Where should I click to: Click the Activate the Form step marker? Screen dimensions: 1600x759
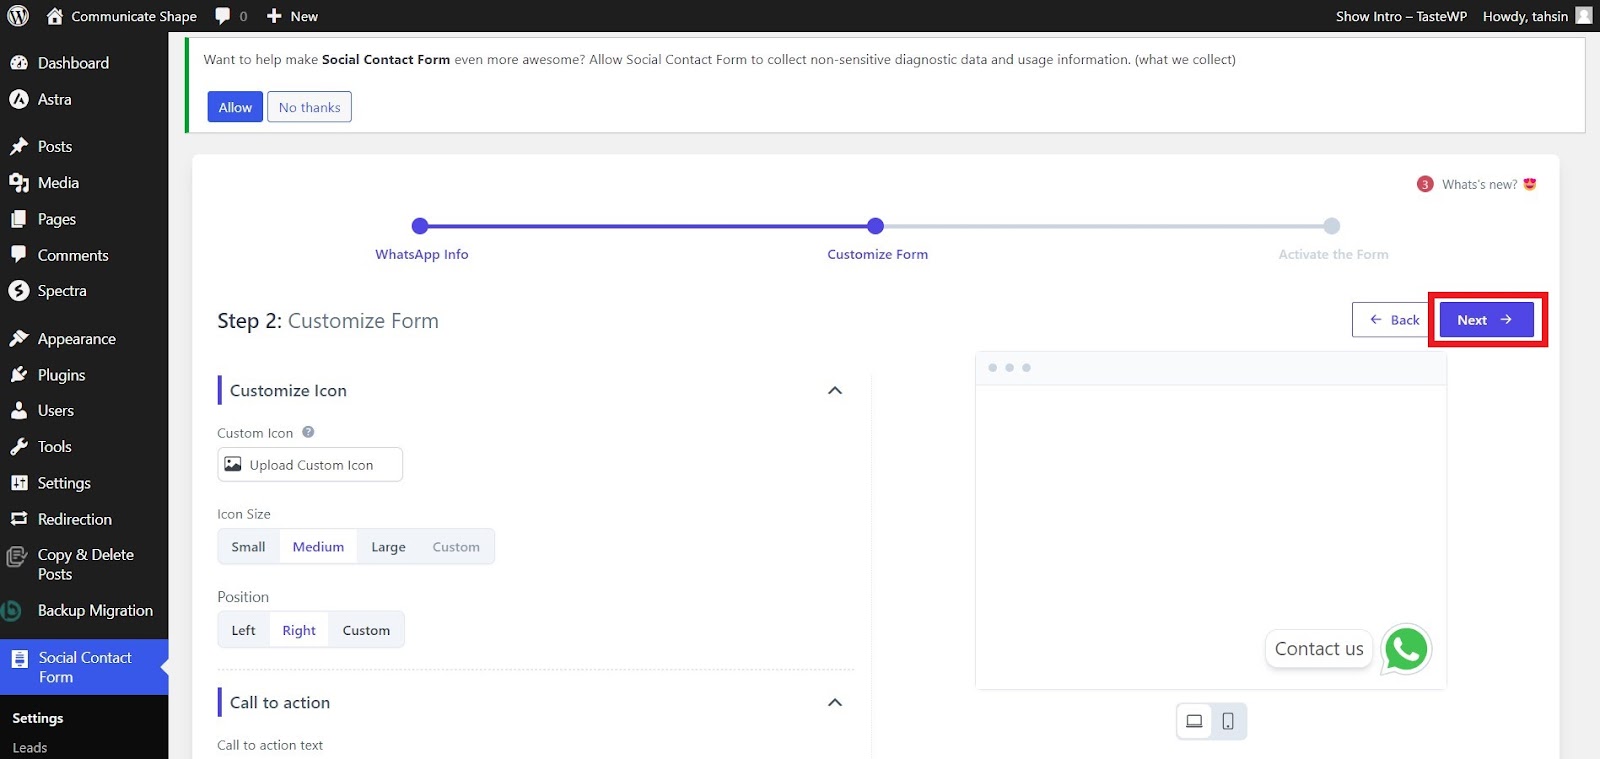(x=1332, y=226)
